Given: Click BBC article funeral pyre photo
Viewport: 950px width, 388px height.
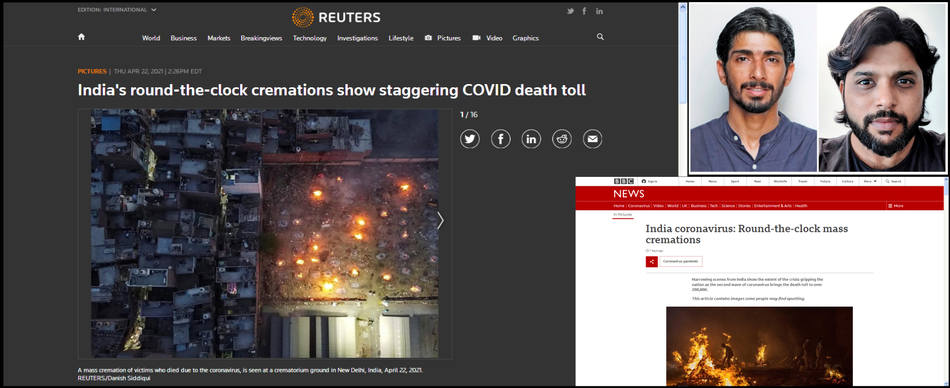Looking at the screenshot, I should tap(759, 346).
